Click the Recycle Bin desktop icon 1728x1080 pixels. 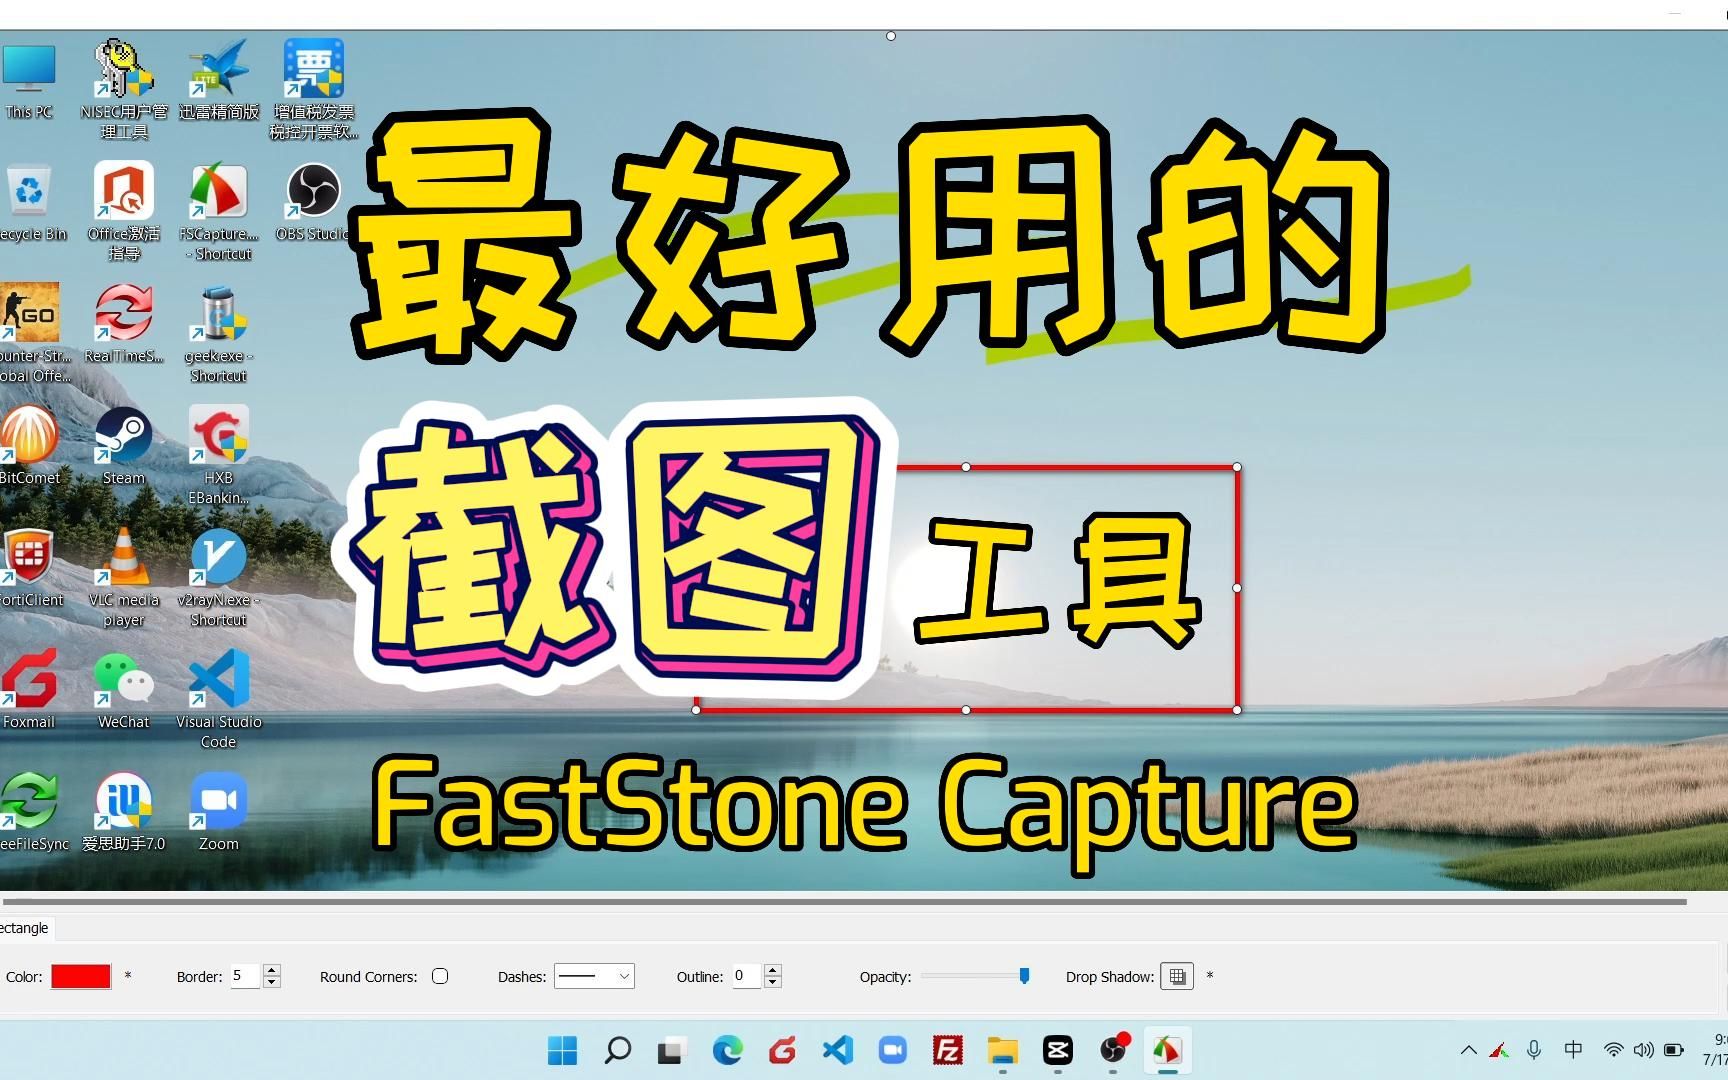30,203
